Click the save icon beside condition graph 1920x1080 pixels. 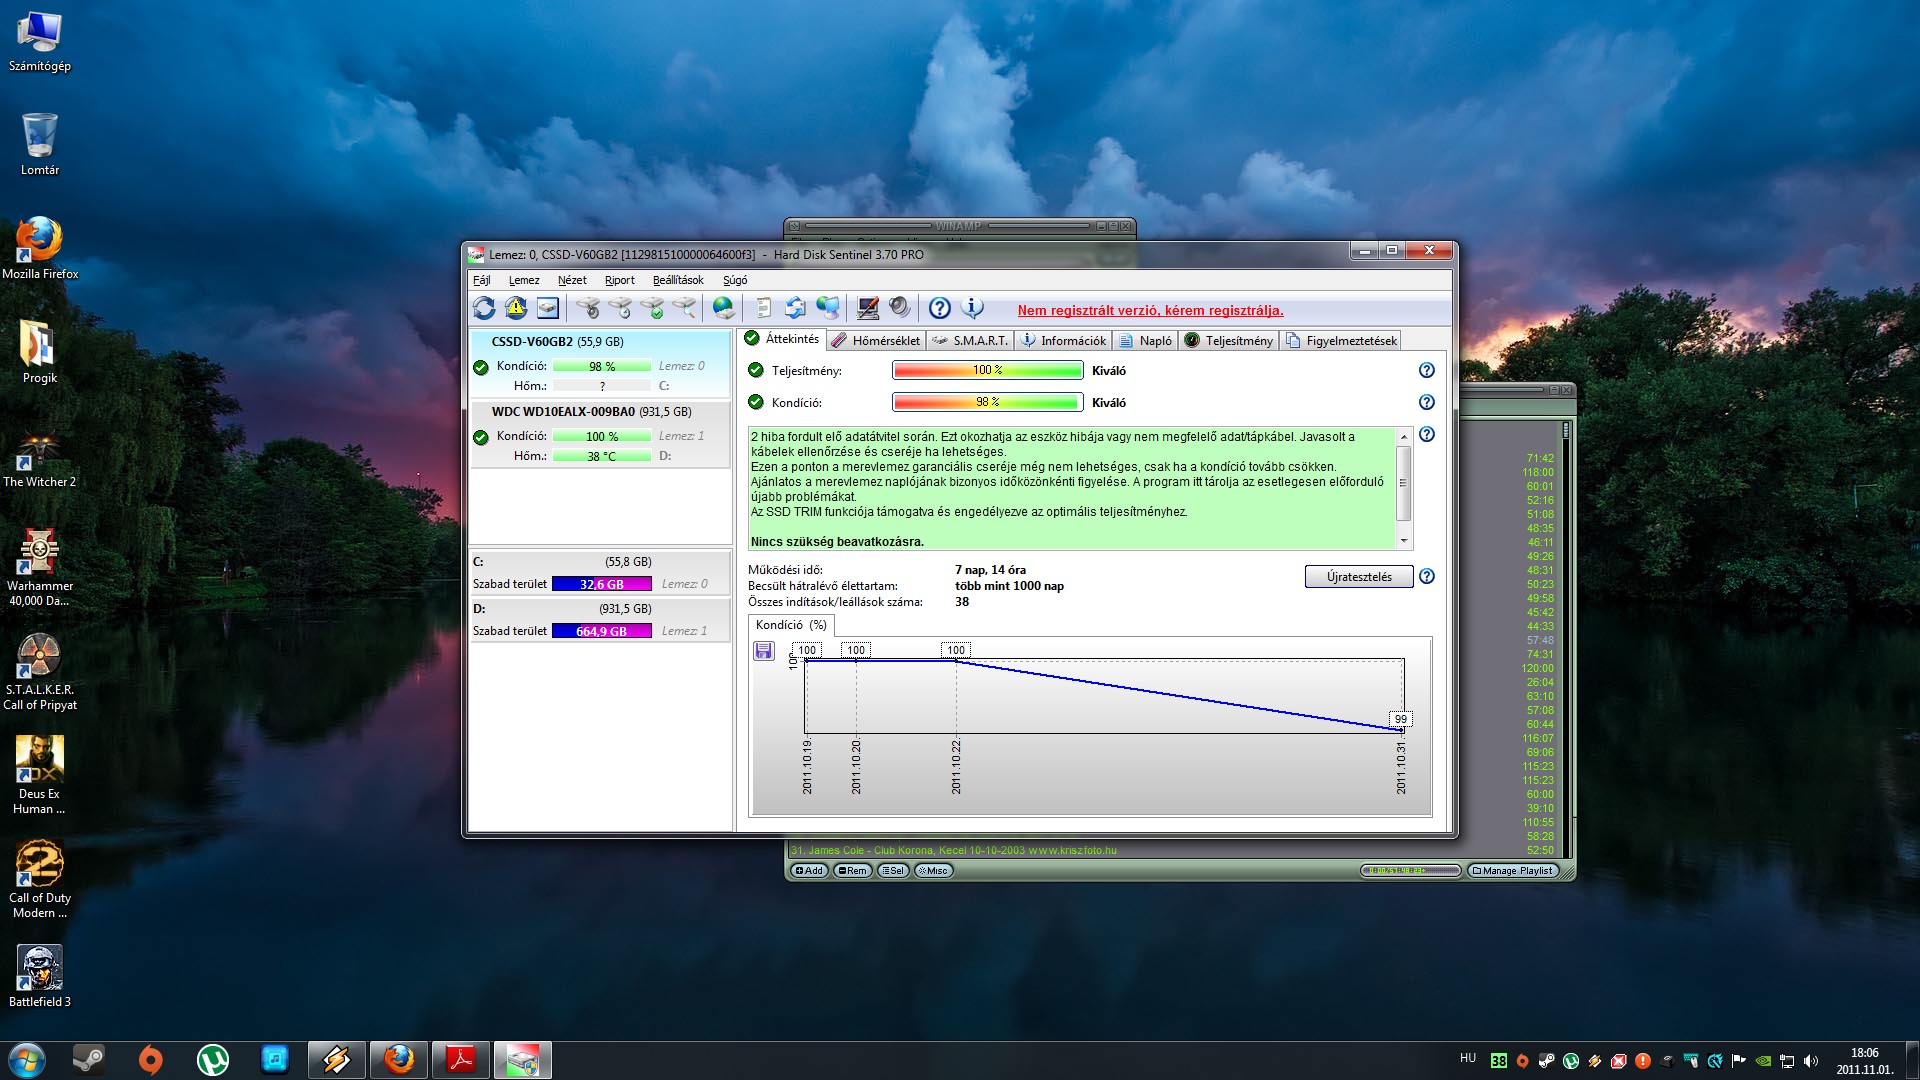764,651
